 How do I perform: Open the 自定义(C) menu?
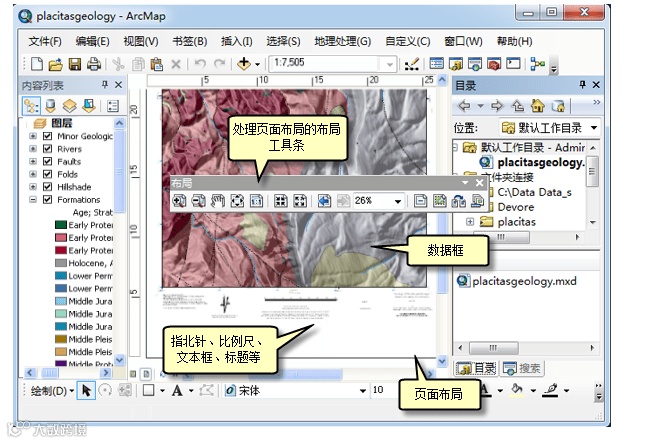pos(407,41)
